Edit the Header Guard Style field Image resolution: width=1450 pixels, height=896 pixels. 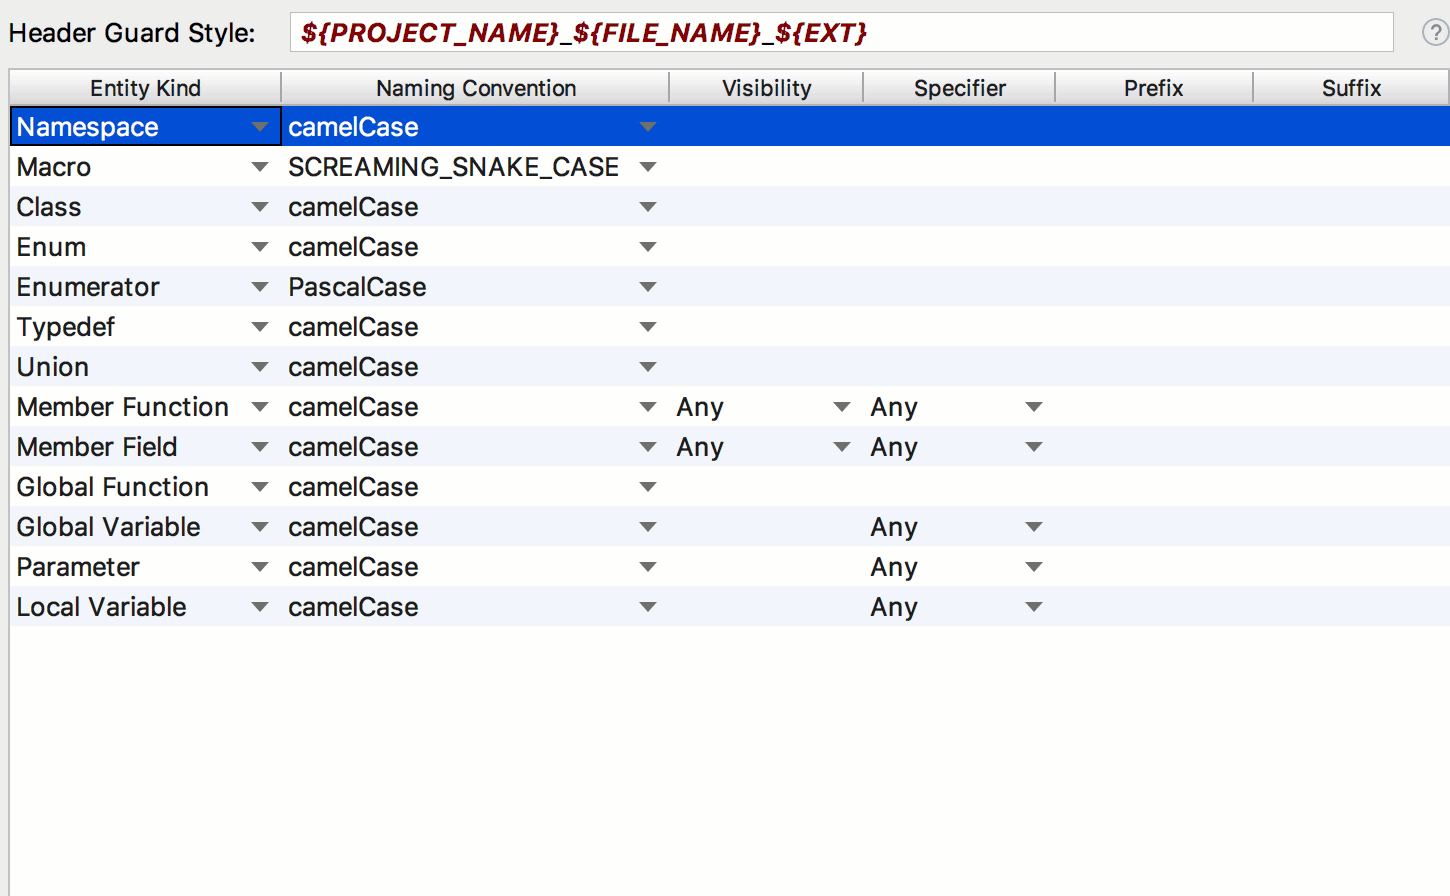click(x=840, y=33)
